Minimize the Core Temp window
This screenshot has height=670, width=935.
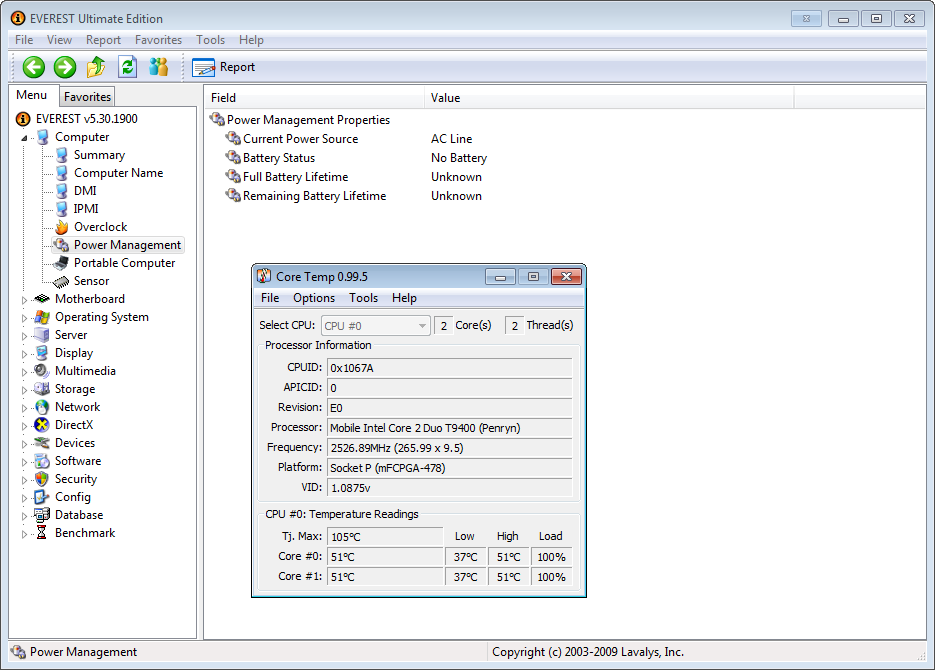tap(500, 277)
